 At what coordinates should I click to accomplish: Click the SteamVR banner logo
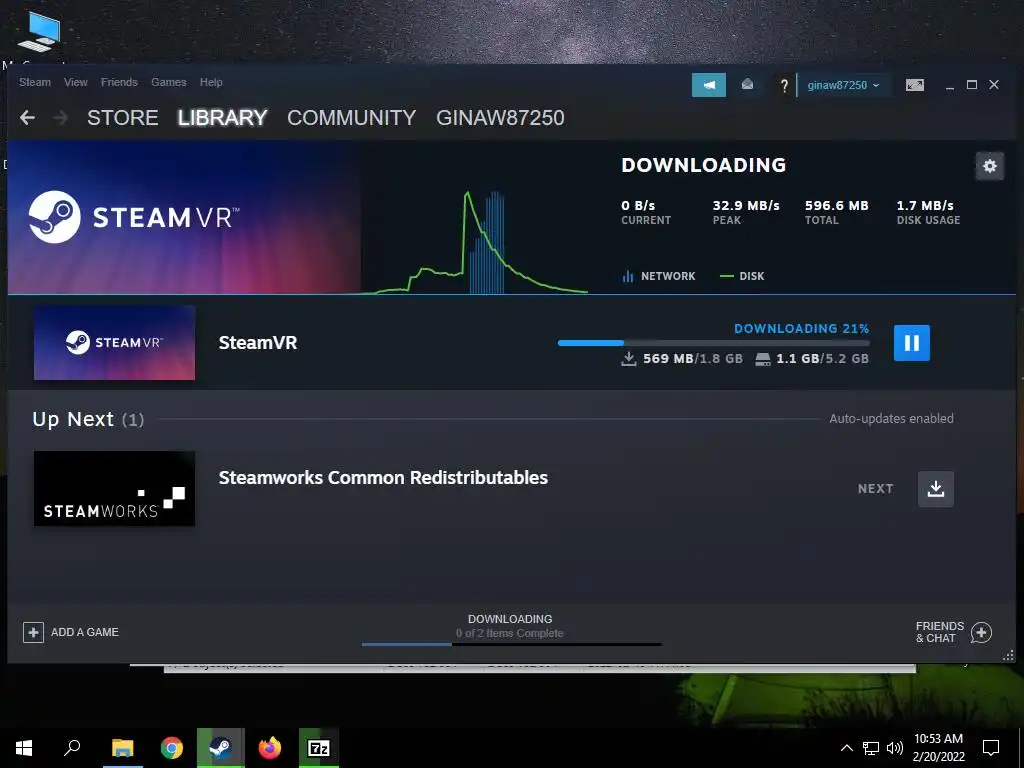tap(134, 217)
